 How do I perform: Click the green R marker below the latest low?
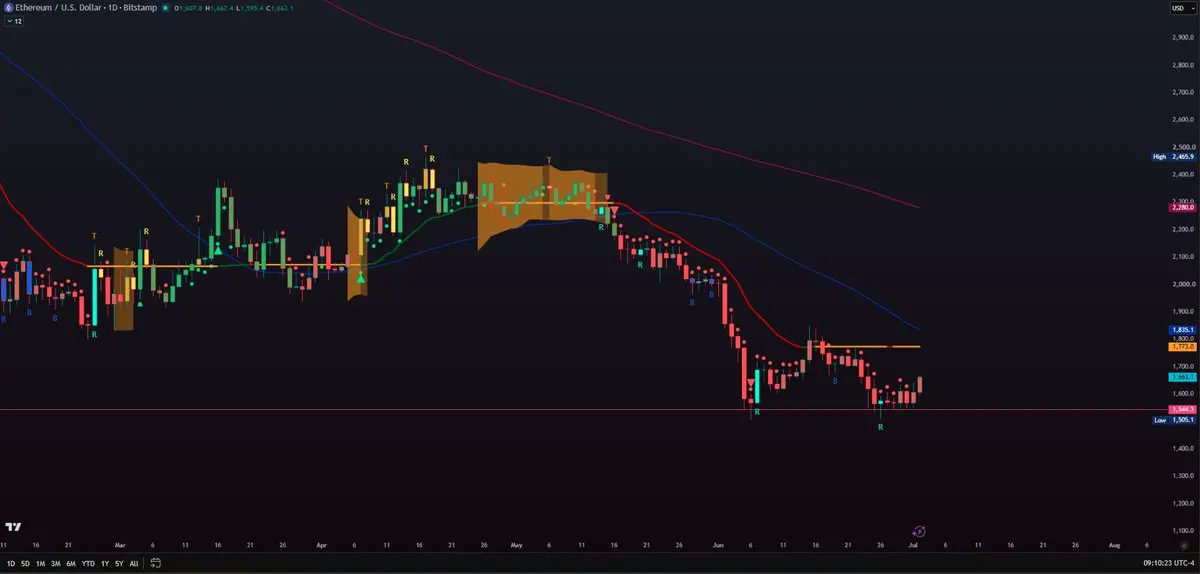tap(880, 427)
